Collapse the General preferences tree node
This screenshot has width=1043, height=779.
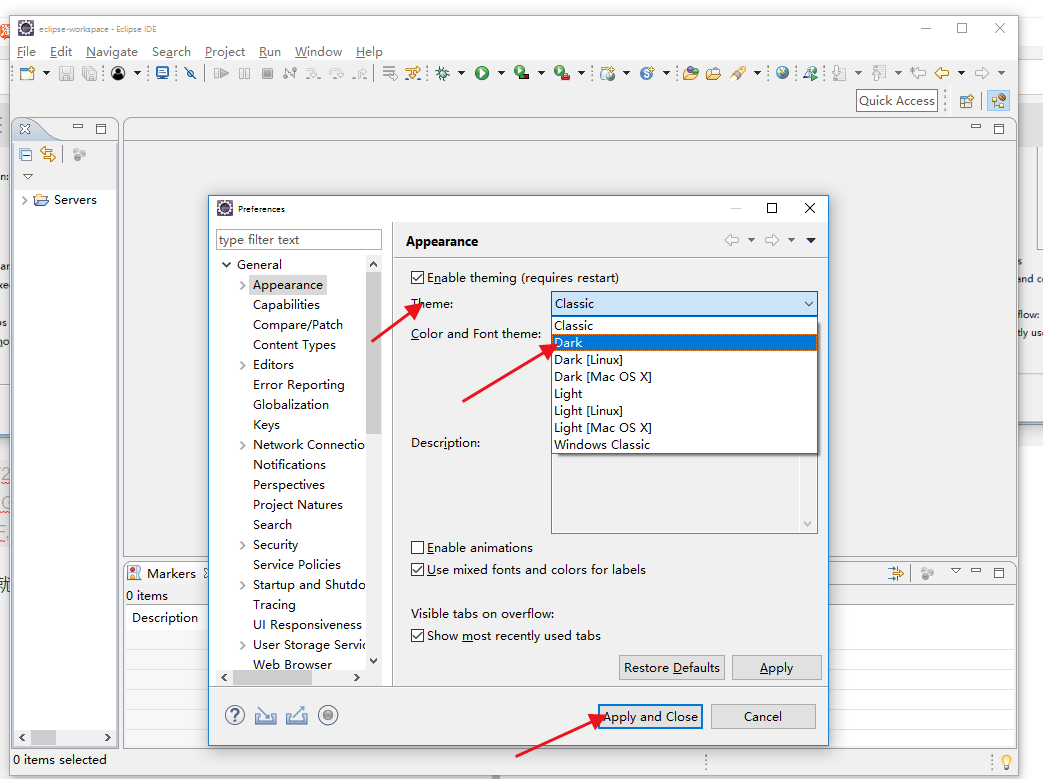coord(227,265)
